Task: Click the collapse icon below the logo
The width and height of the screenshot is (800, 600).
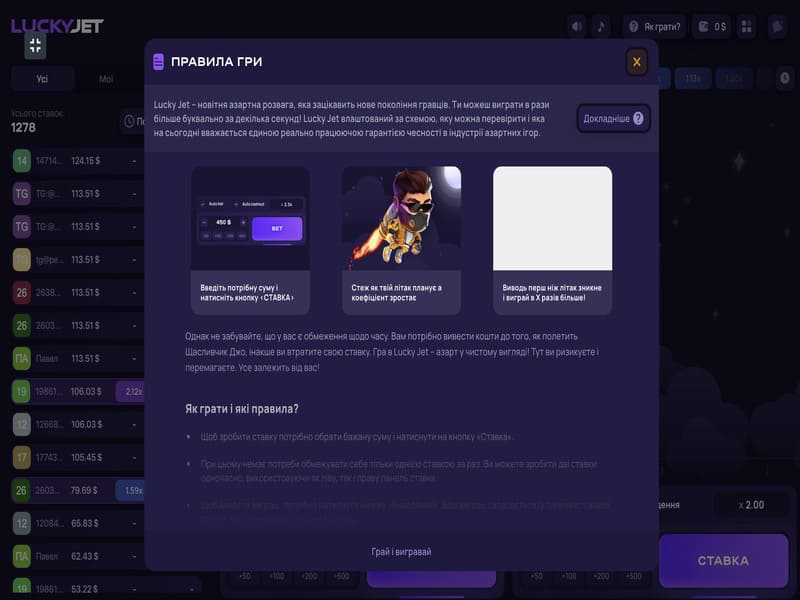Action: (x=35, y=45)
